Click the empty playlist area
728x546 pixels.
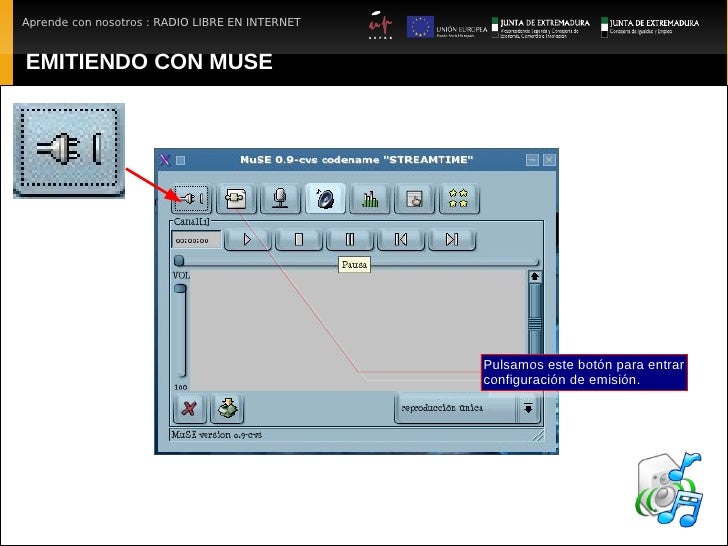(358, 331)
